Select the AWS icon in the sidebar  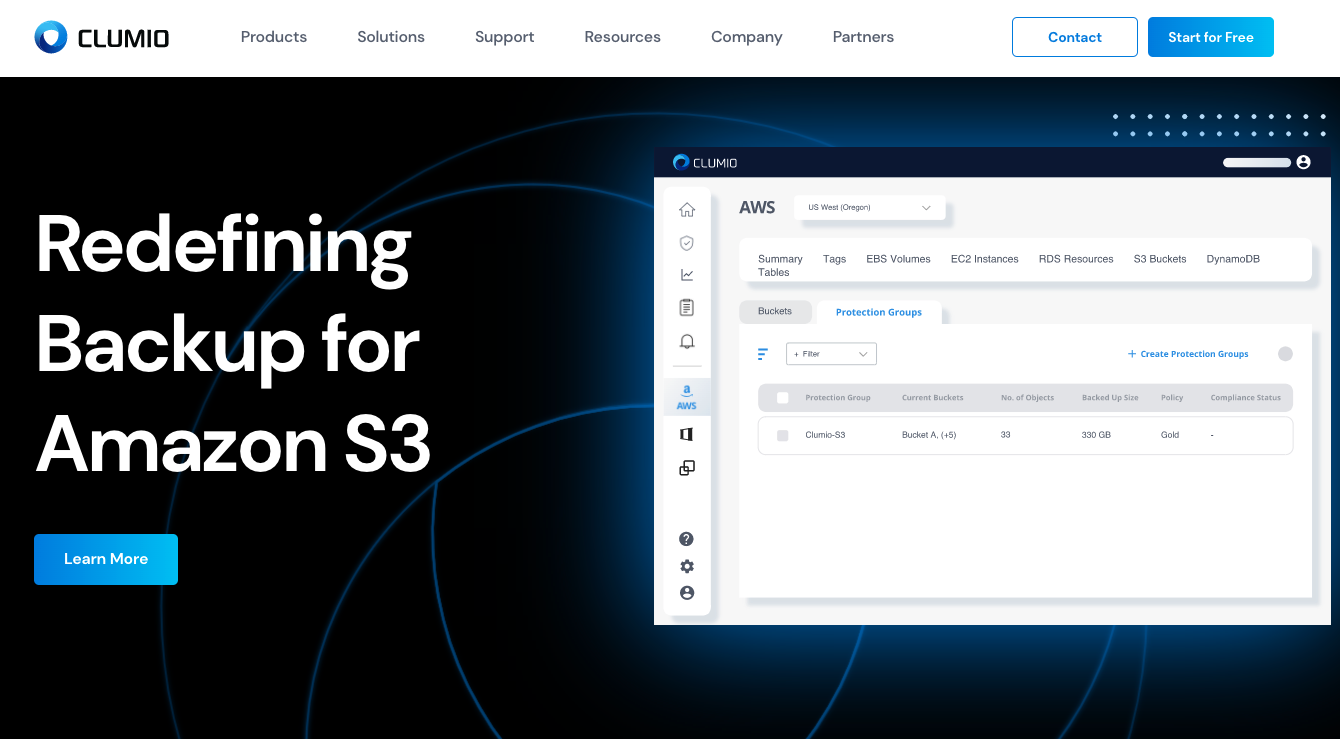click(x=687, y=397)
